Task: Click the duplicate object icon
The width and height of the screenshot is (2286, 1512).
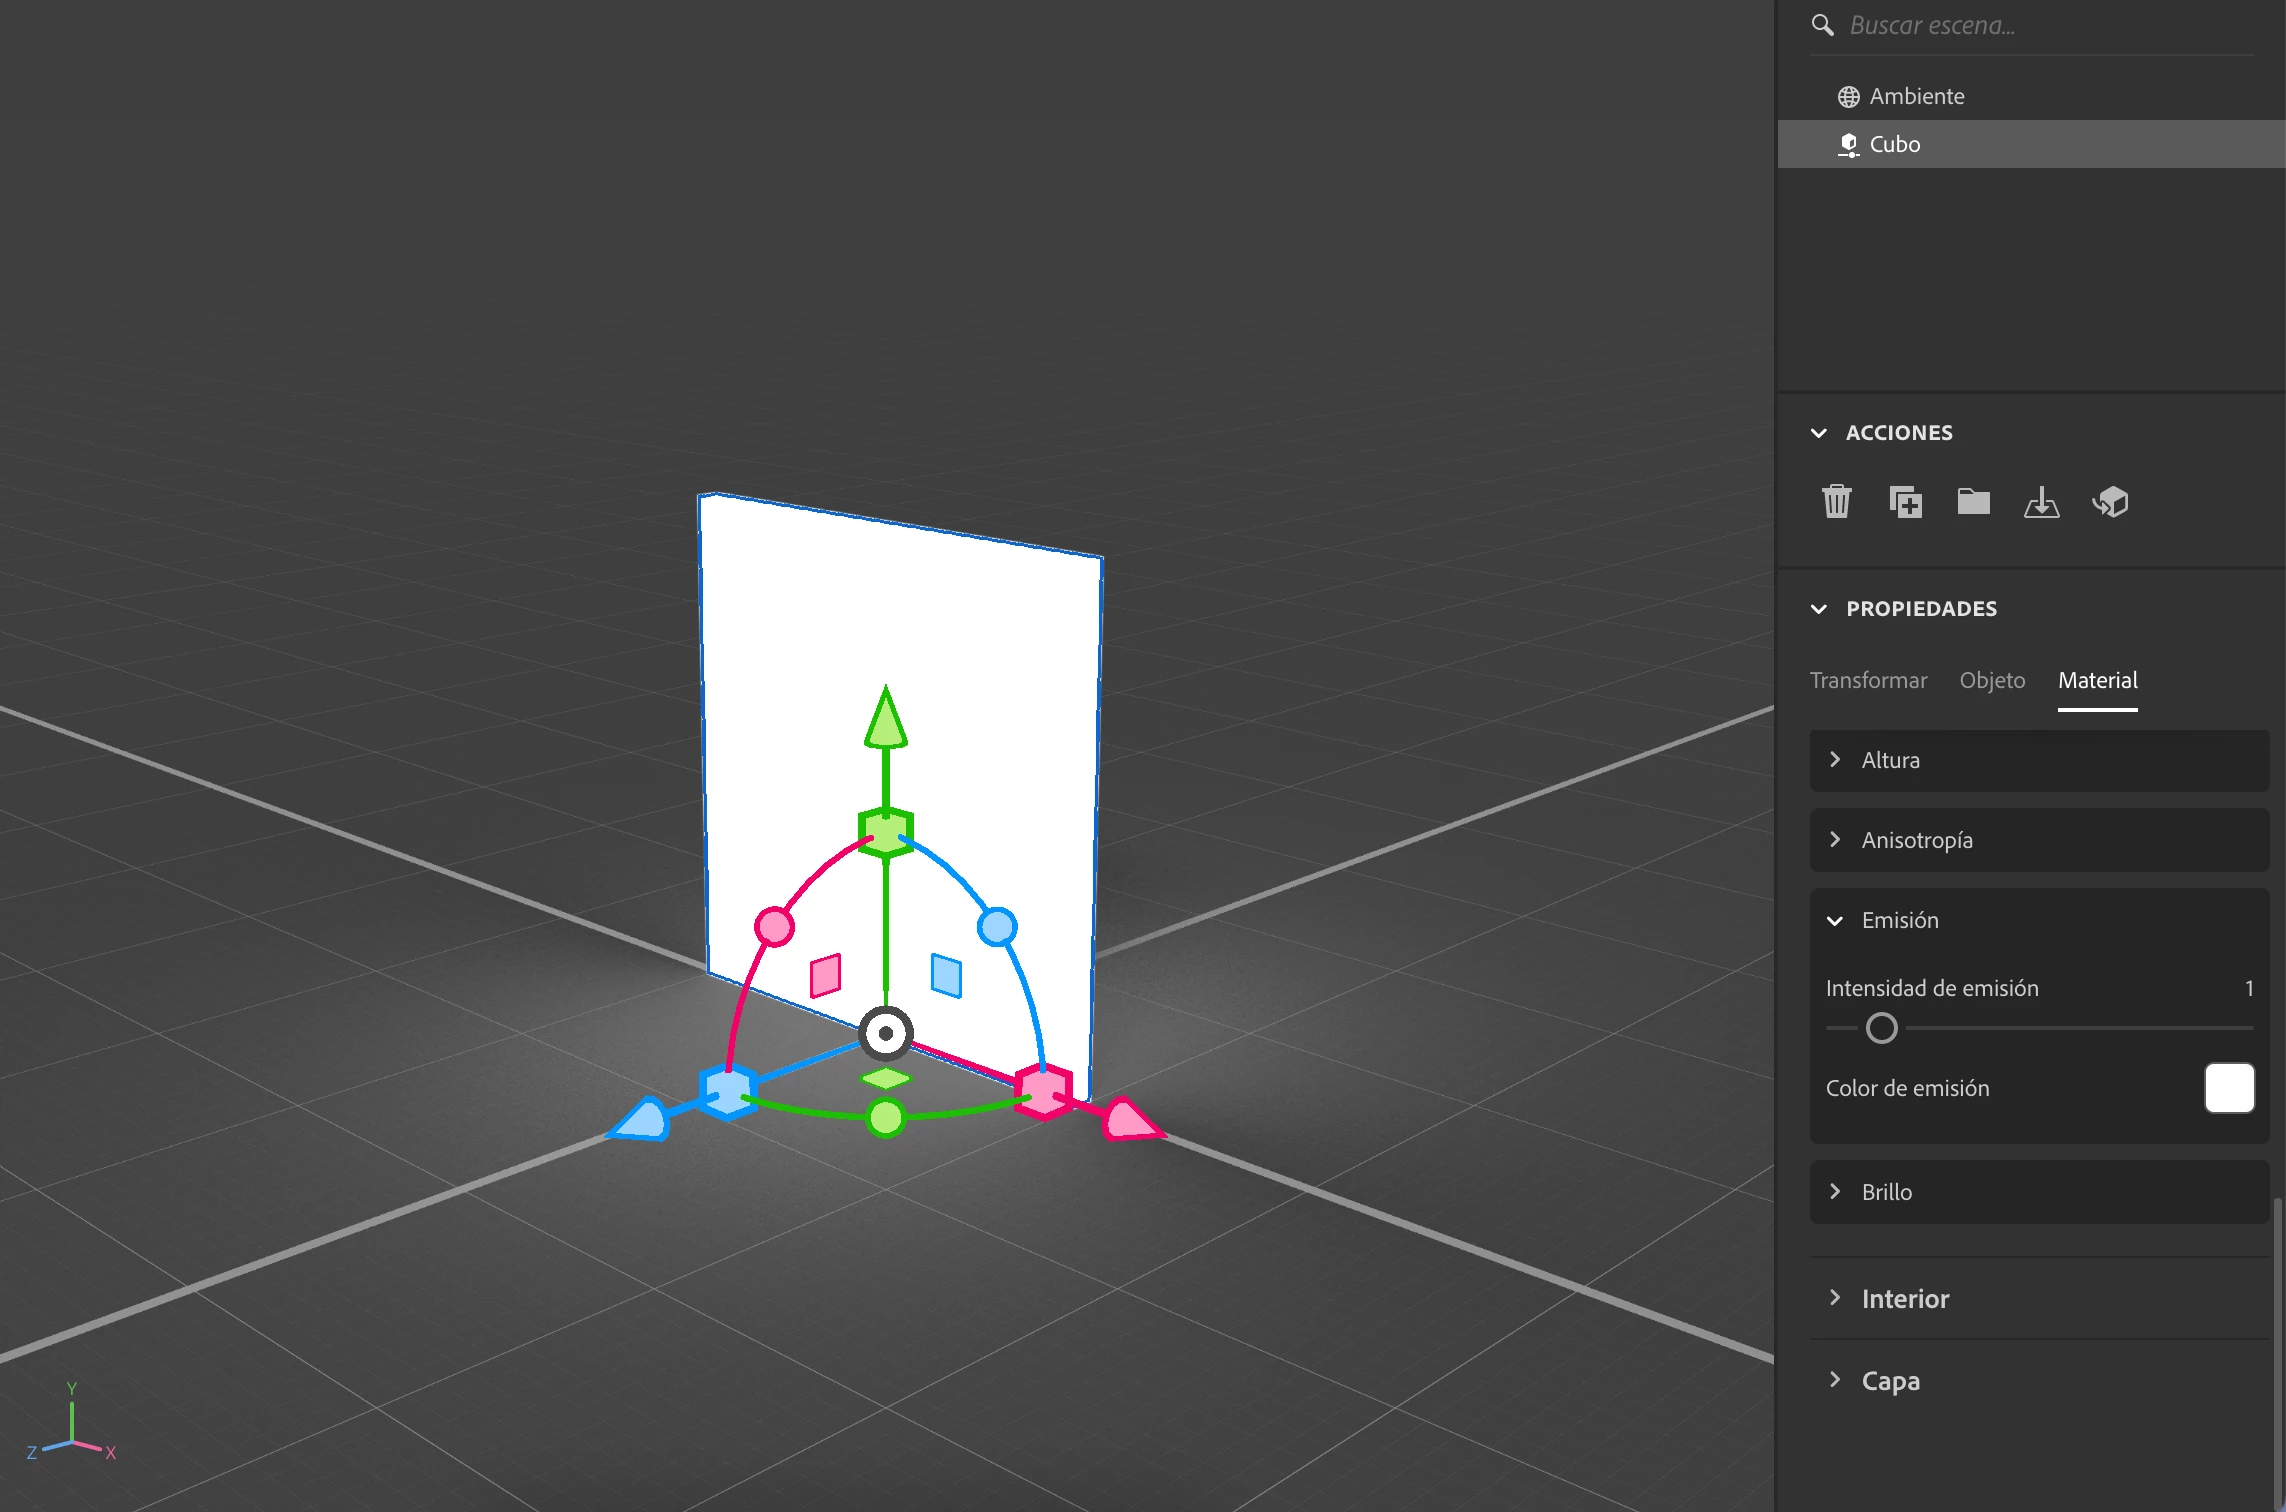Action: pyautogui.click(x=1905, y=501)
